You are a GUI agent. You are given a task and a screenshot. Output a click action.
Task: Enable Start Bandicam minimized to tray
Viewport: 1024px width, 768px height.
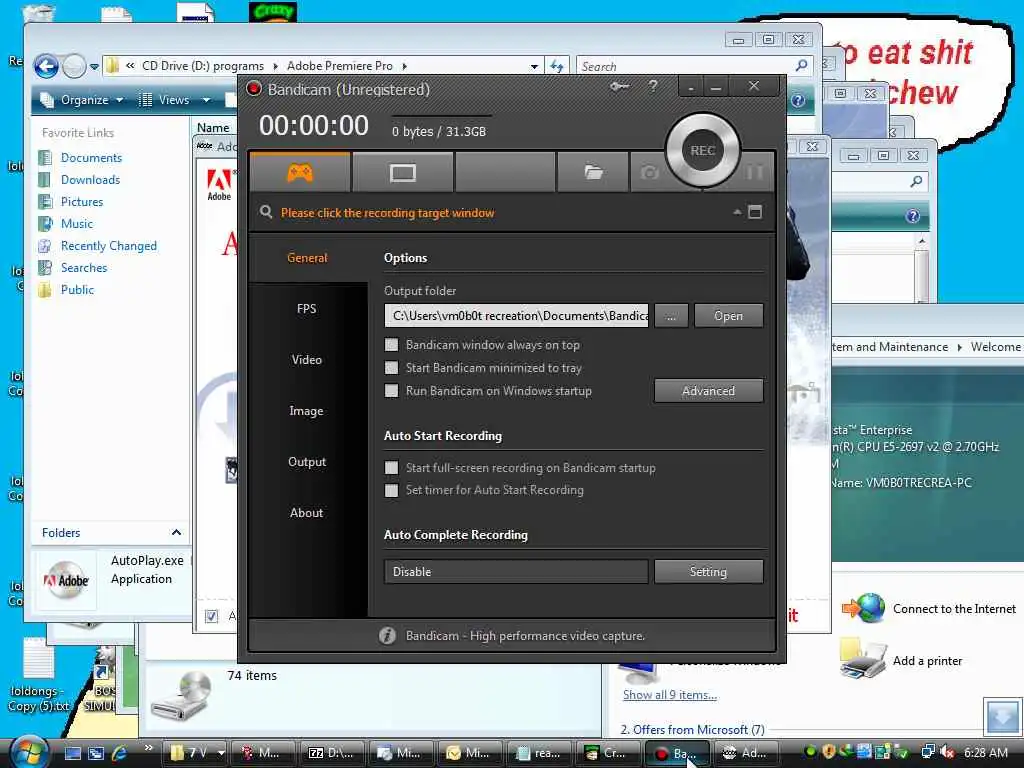coord(391,368)
